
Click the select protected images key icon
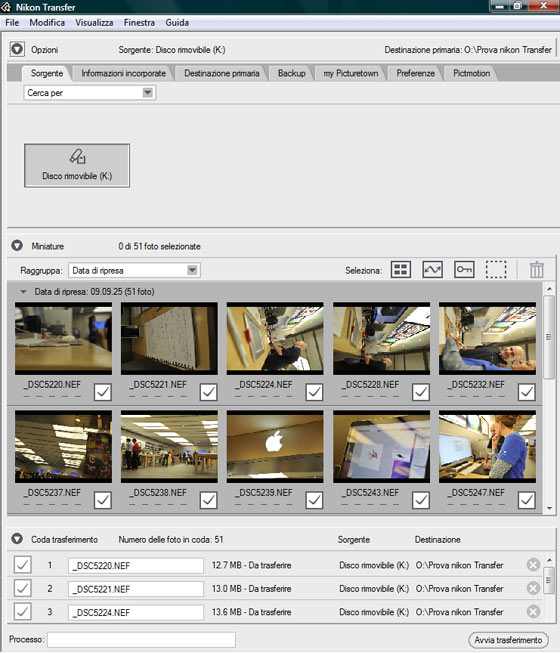coord(464,269)
